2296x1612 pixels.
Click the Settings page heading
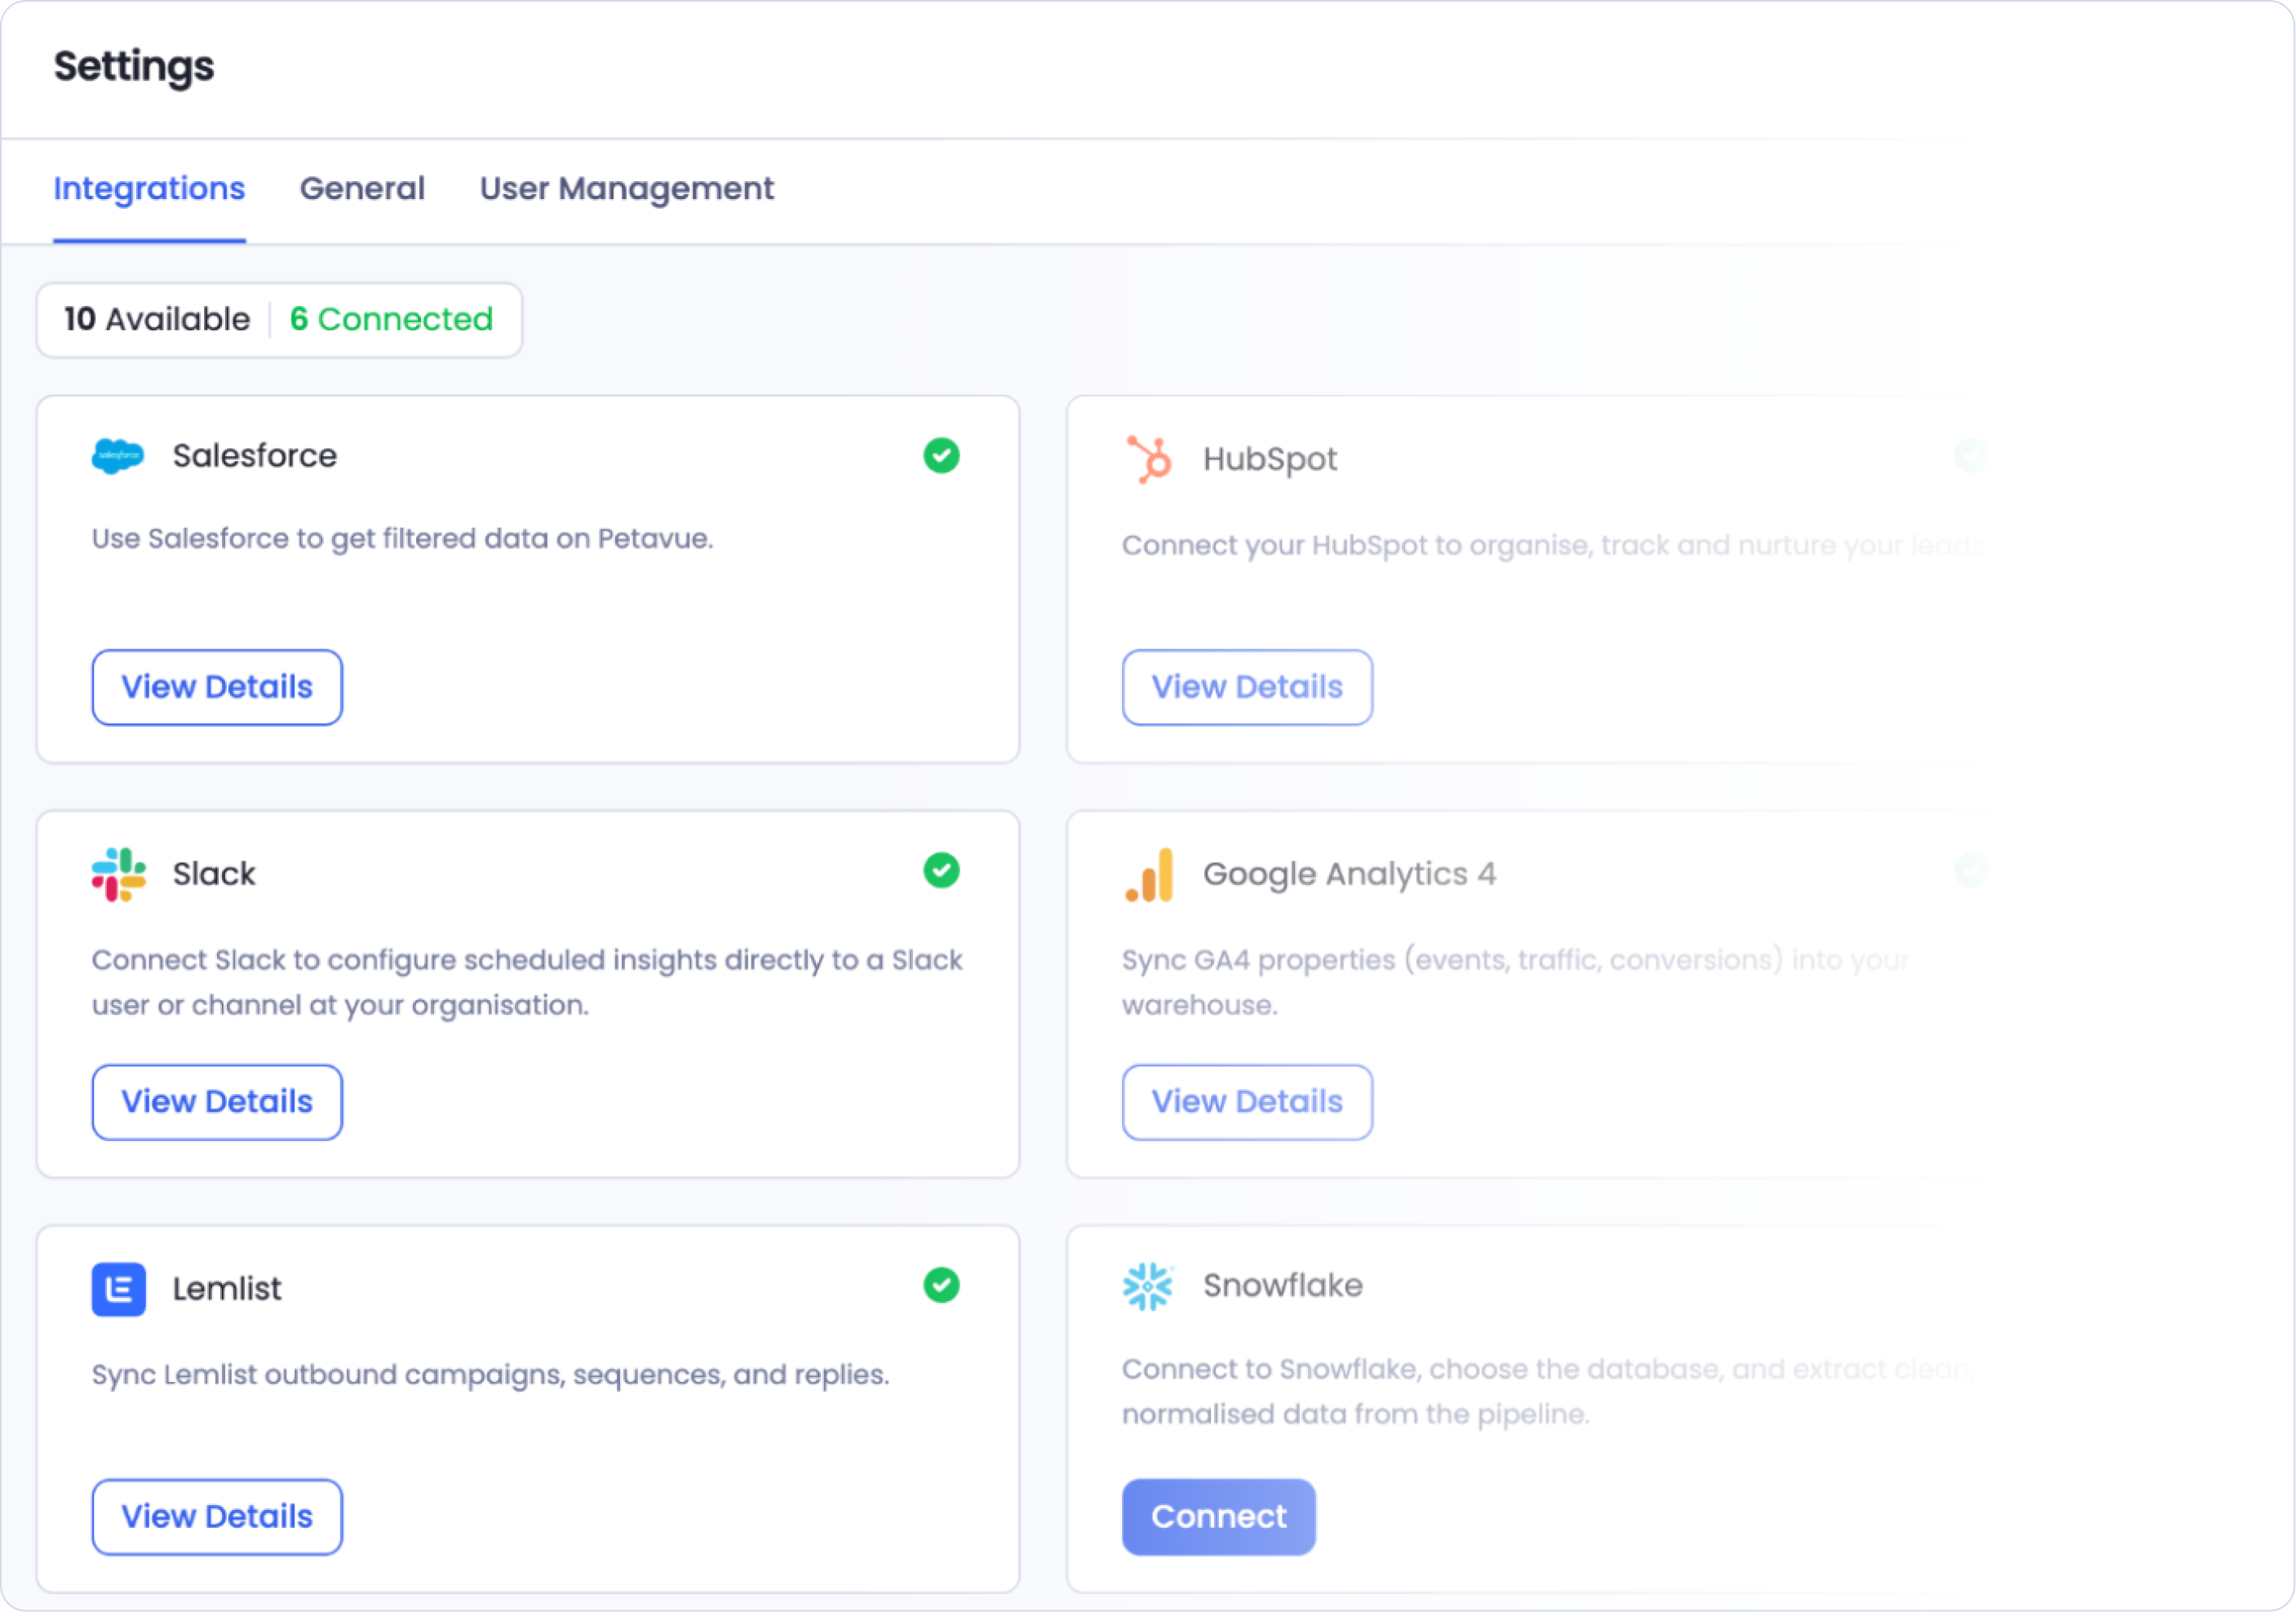134,67
